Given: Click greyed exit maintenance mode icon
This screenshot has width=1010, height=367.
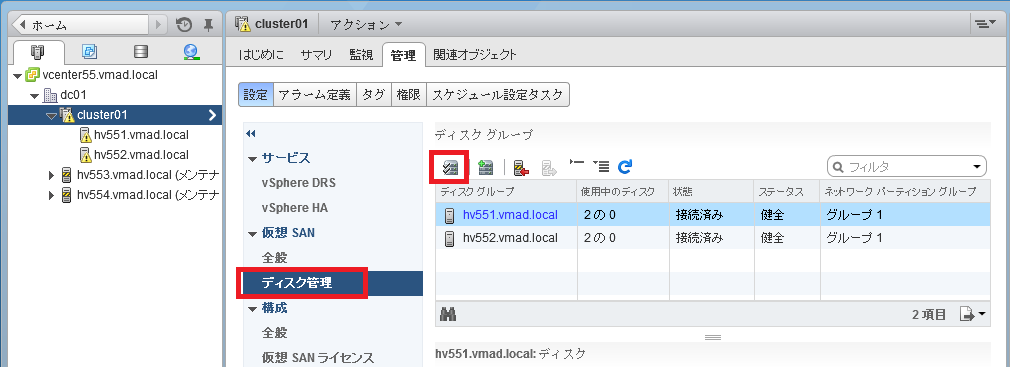Looking at the screenshot, I should pos(549,168).
